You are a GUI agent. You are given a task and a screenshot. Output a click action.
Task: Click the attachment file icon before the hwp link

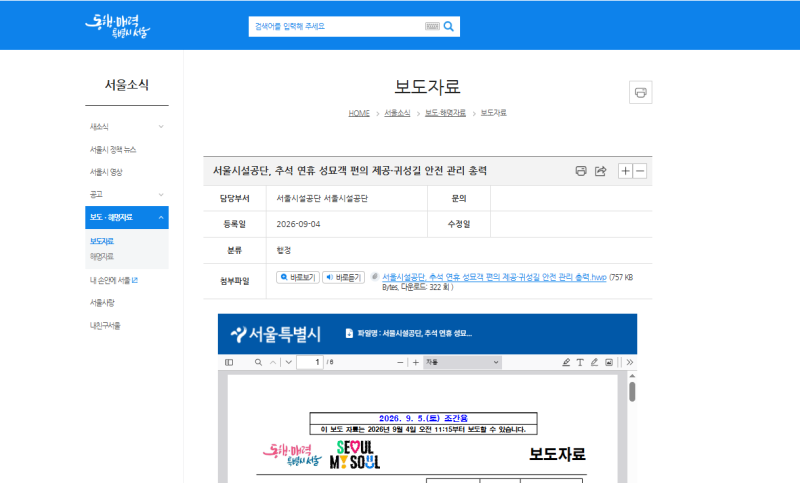374,276
